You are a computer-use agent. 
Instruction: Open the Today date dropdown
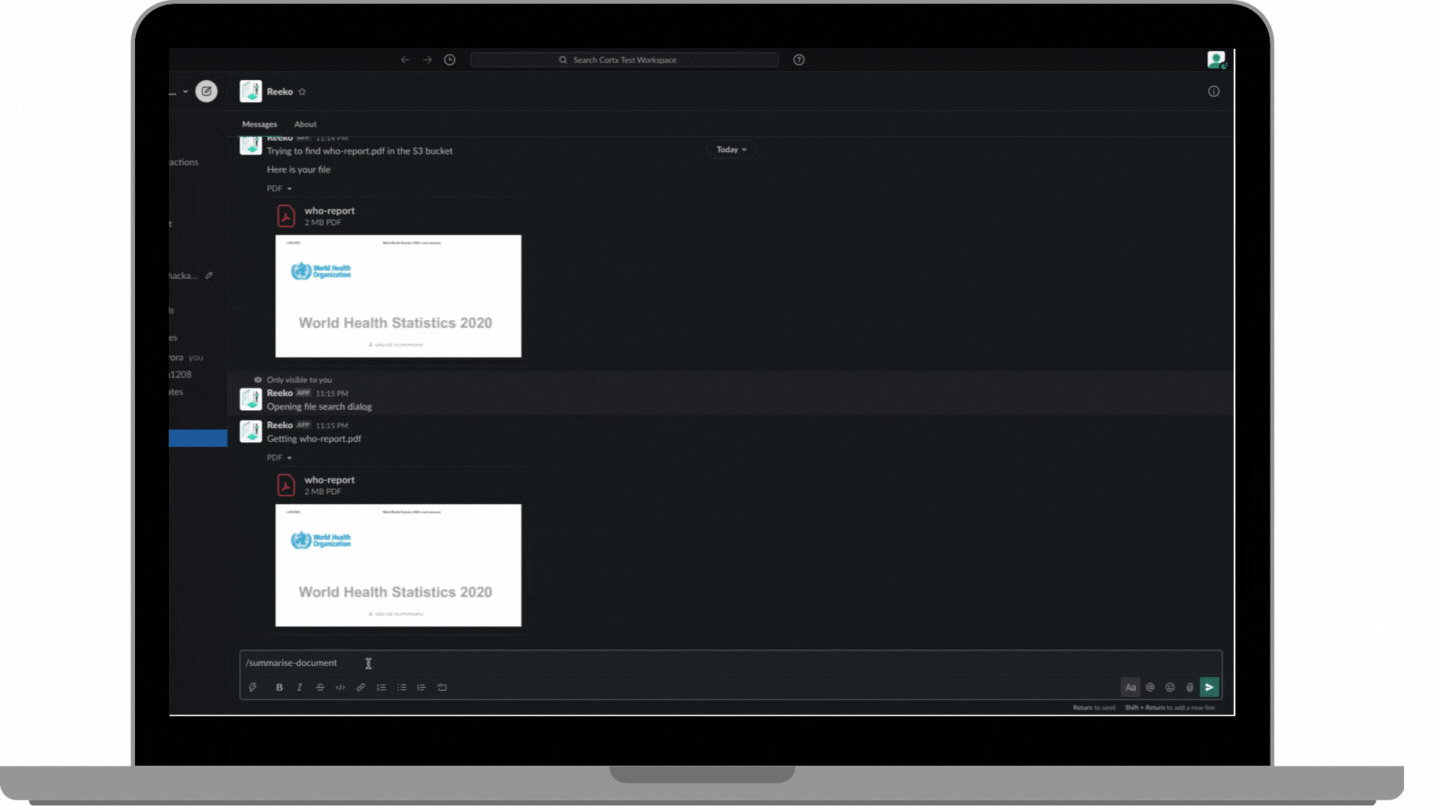732,150
